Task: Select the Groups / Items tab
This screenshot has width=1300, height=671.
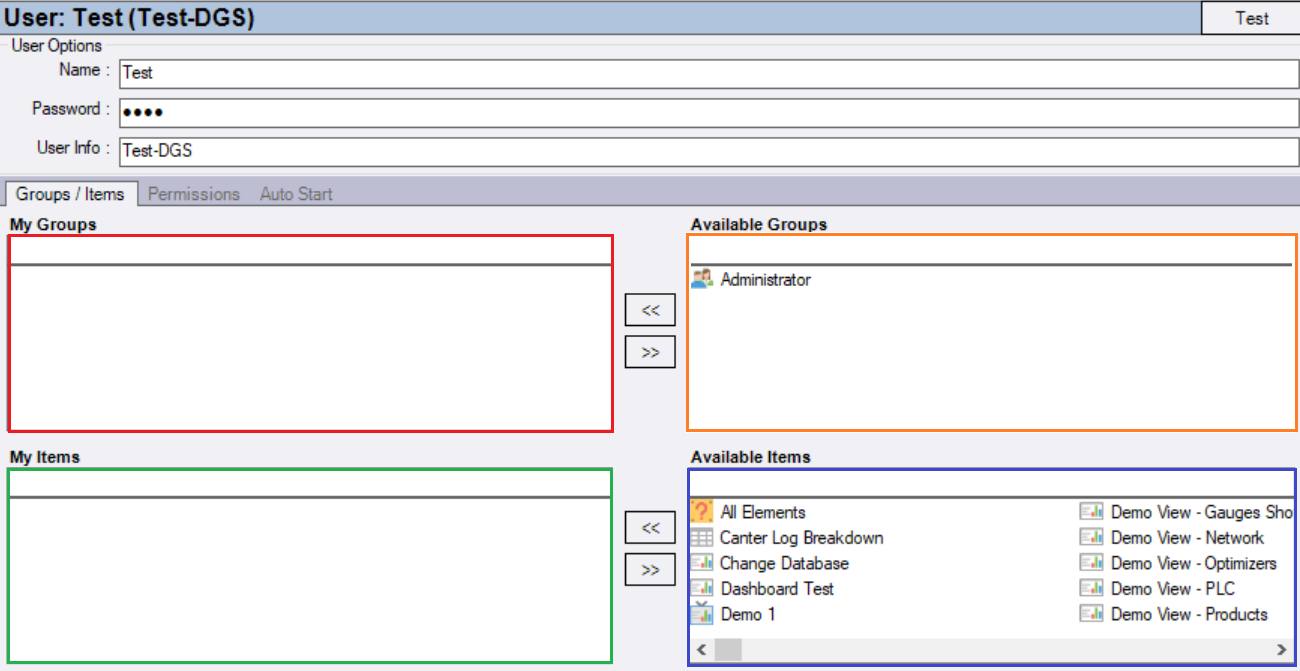Action: tap(70, 195)
